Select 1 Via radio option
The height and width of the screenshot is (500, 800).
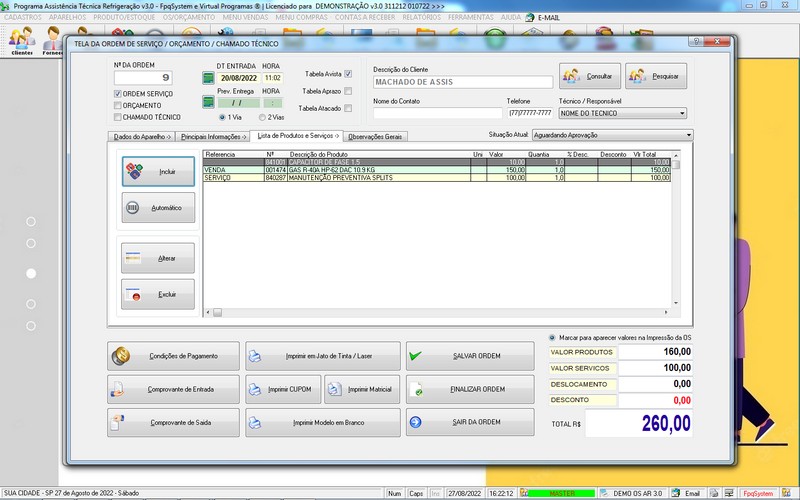222,117
